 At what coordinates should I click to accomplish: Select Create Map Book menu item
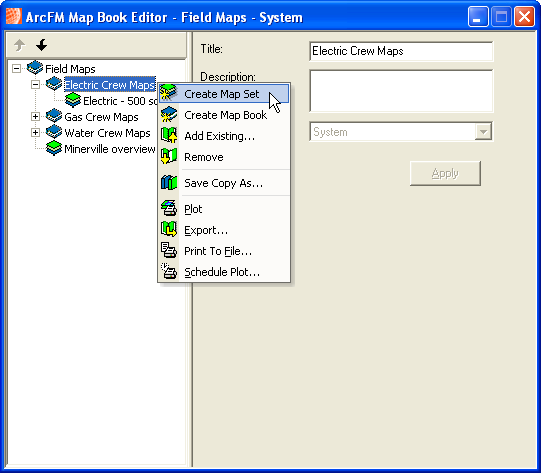[224, 115]
